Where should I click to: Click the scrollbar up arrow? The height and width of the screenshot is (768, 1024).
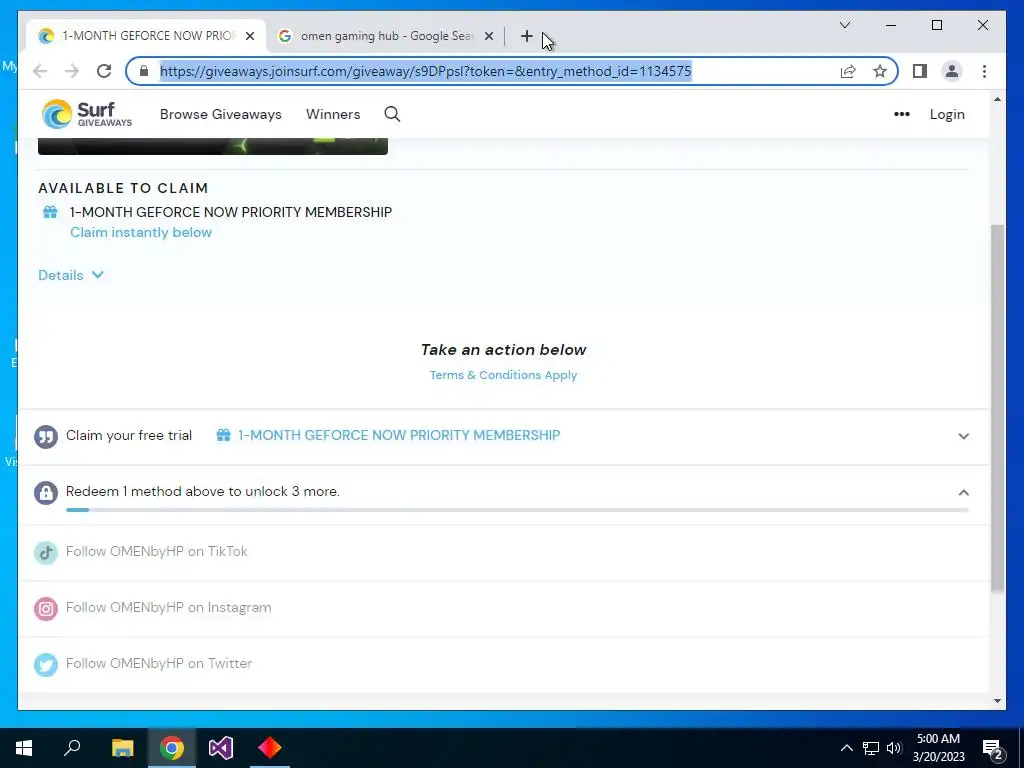[997, 99]
